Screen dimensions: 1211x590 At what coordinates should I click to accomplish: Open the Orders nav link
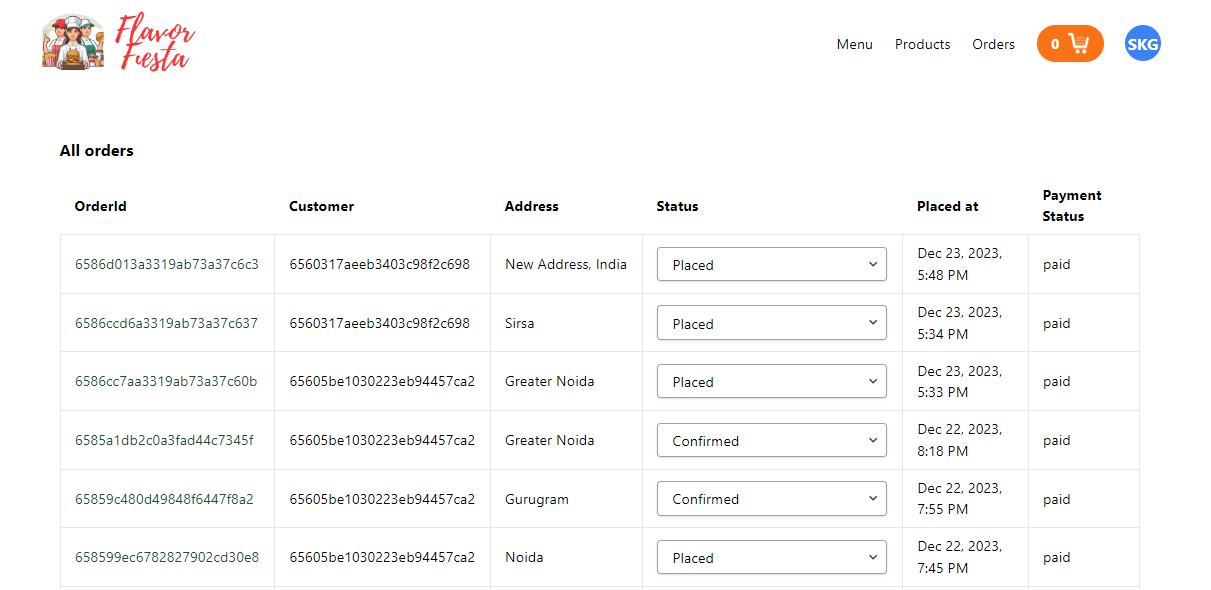993,44
